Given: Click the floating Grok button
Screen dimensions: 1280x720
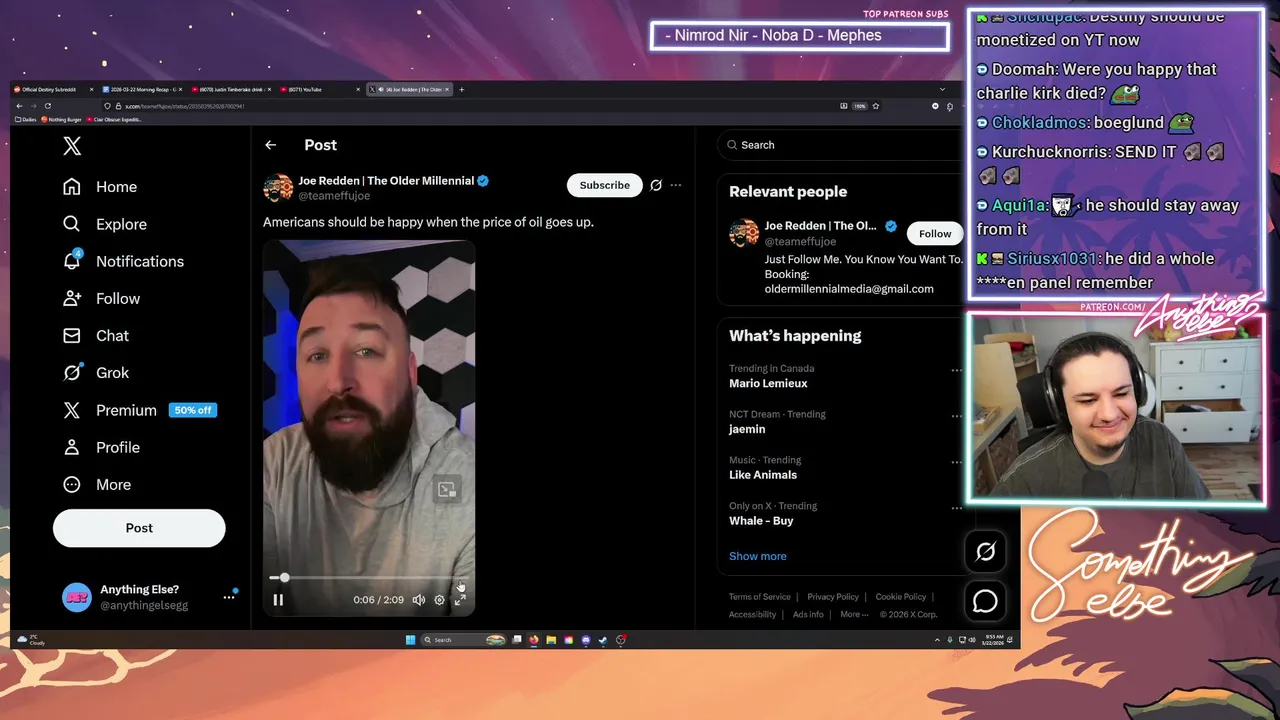Looking at the screenshot, I should (985, 552).
